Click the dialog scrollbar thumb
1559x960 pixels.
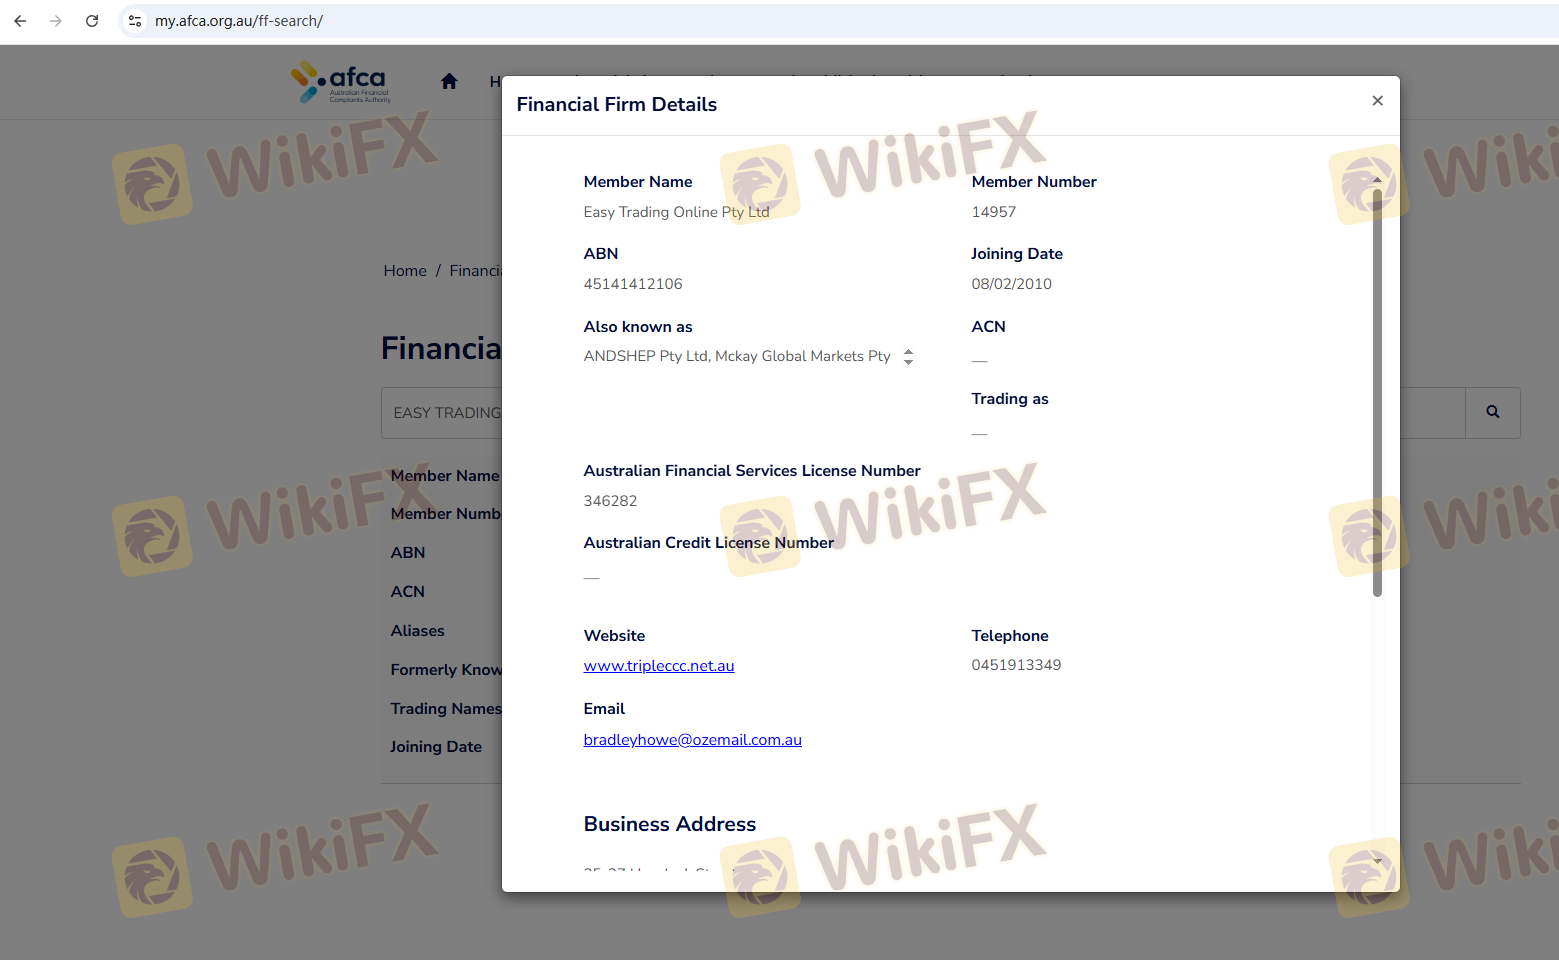tap(1377, 392)
